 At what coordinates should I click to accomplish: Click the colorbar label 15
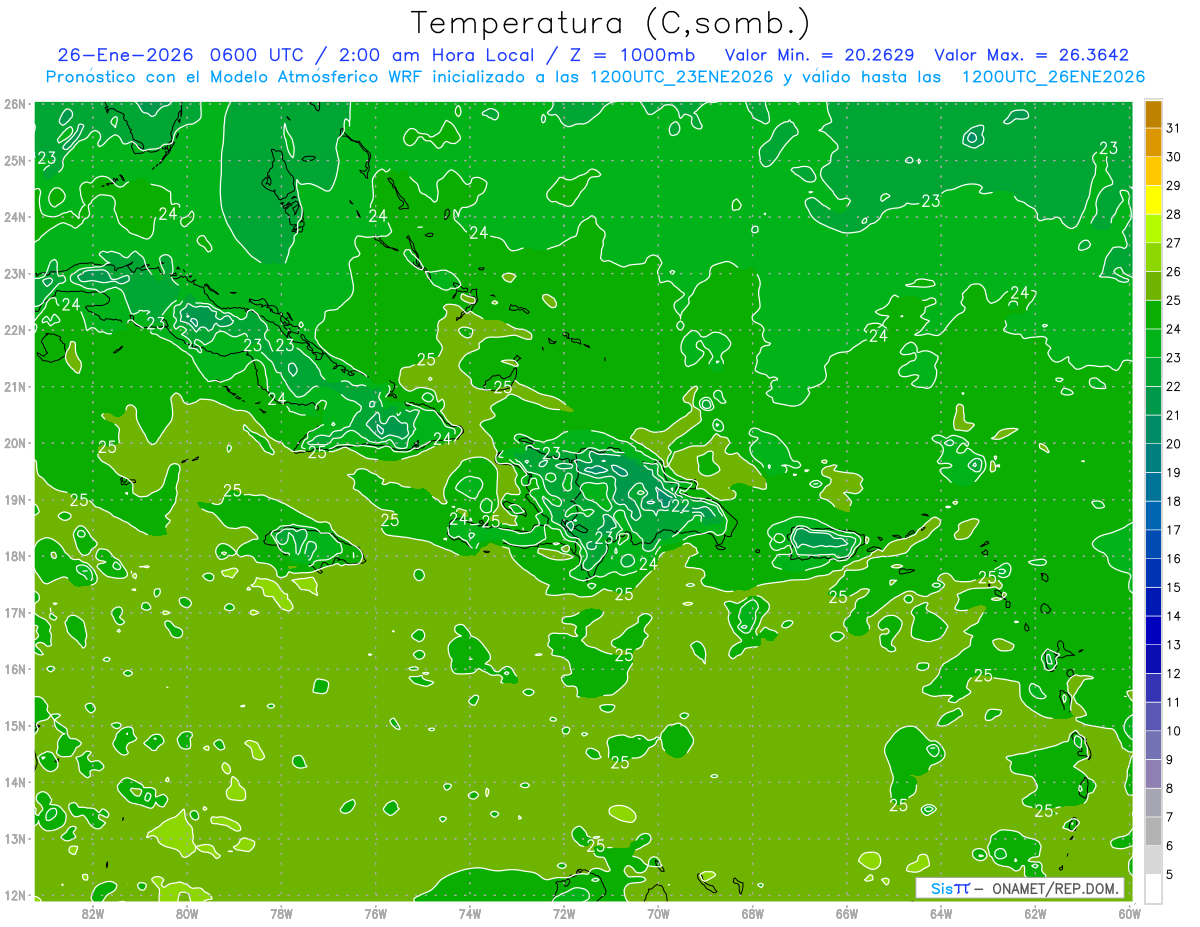point(1173,587)
